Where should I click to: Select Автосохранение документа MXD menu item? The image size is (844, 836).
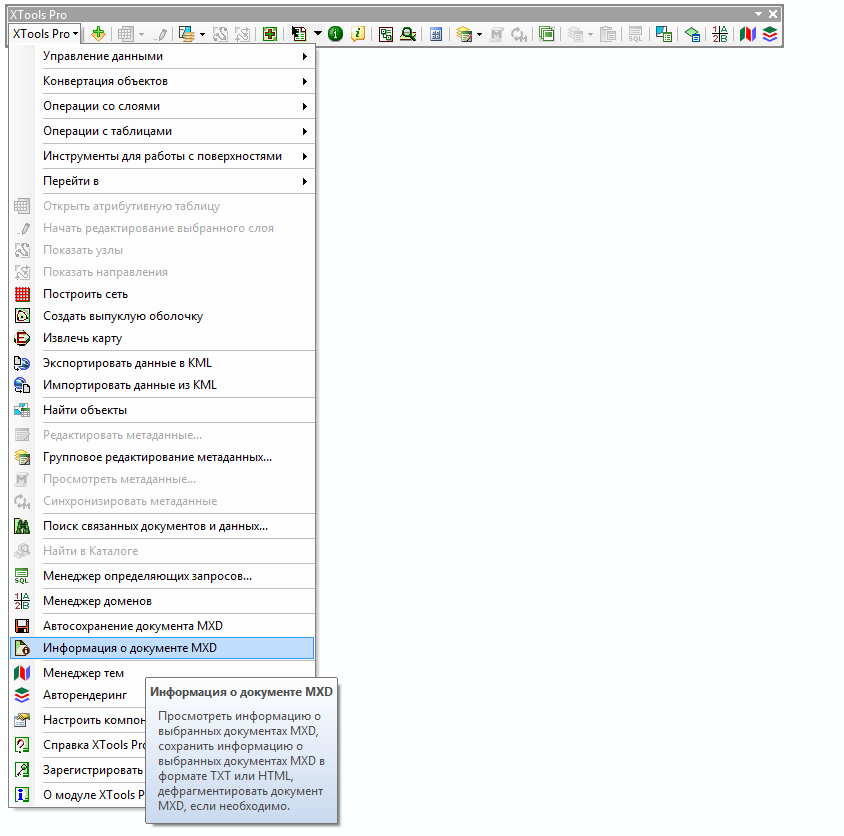162,626
